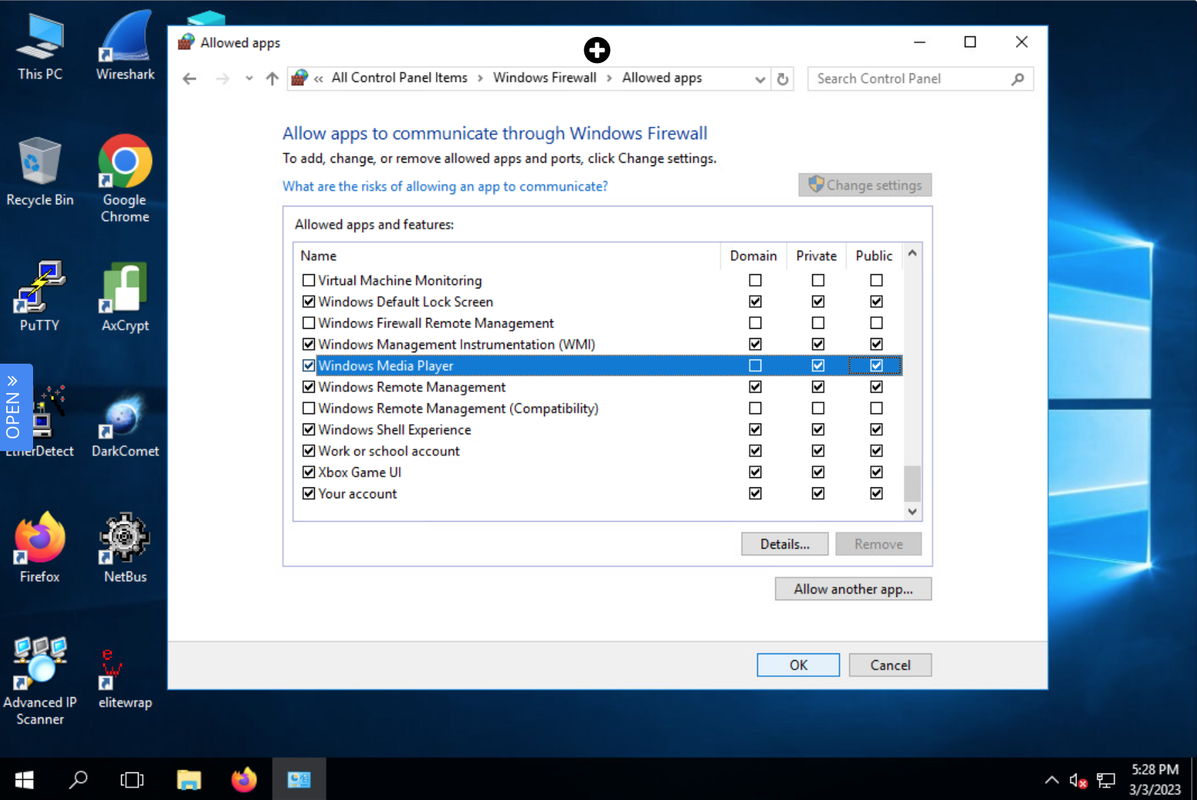Switch to Firefox on taskbar
This screenshot has height=800, width=1197.
tap(244, 779)
